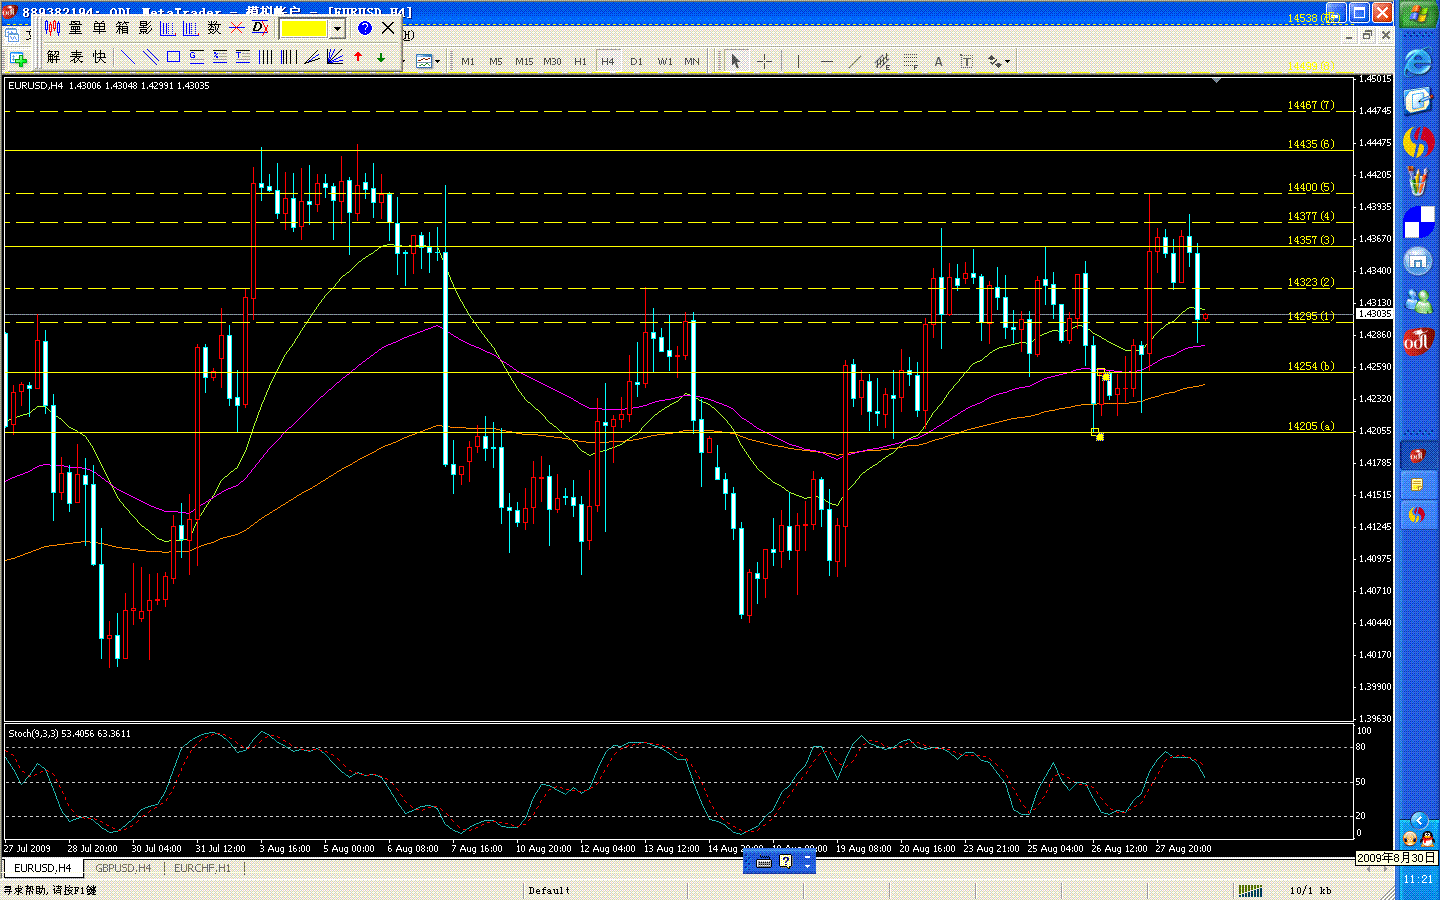This screenshot has width=1440, height=900.
Task: Click the taskbar clock showing 11:21
Action: (1418, 879)
